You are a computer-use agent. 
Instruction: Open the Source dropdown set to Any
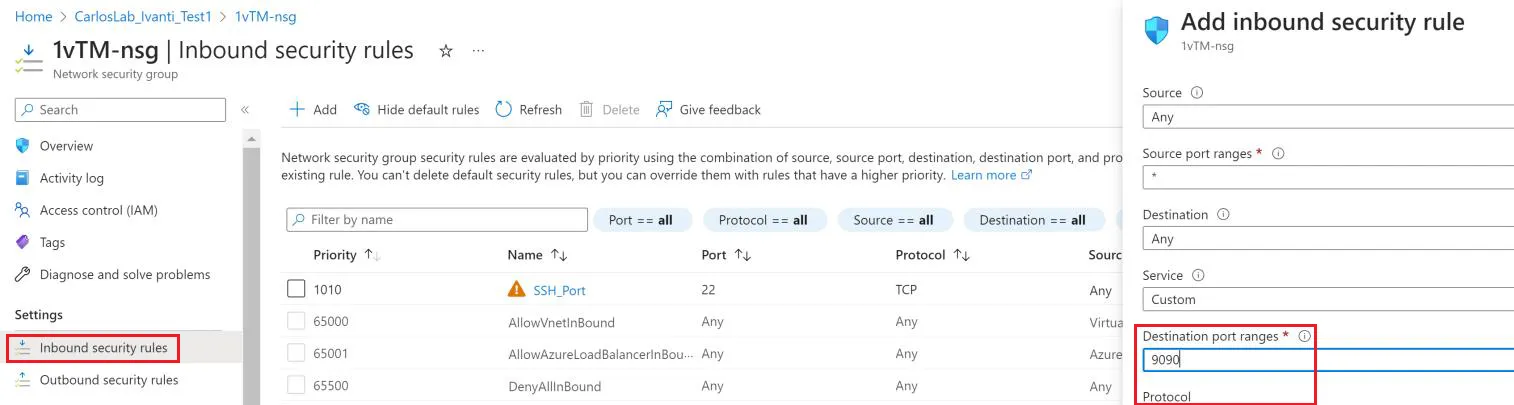(x=1328, y=117)
